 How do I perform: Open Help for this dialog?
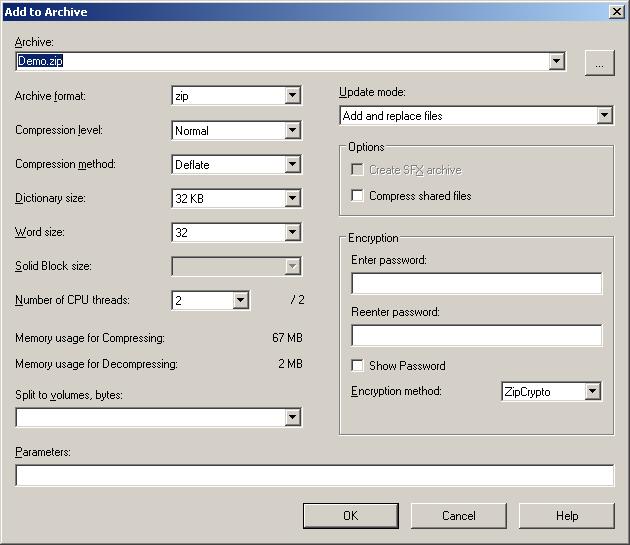[567, 516]
